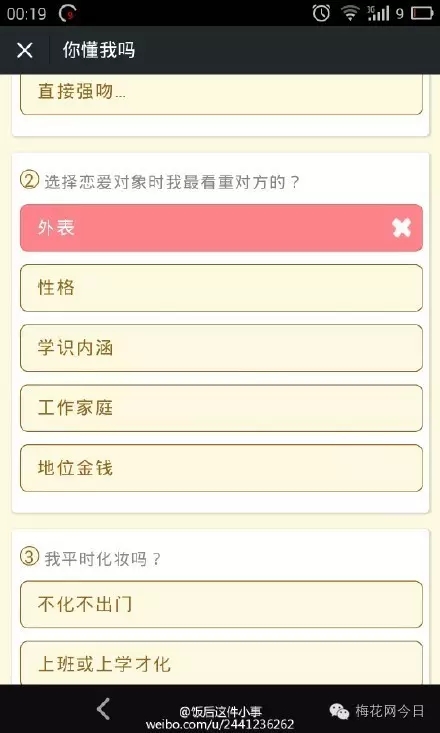Open the alarm clock status icon
440x733 pixels.
pos(321,13)
